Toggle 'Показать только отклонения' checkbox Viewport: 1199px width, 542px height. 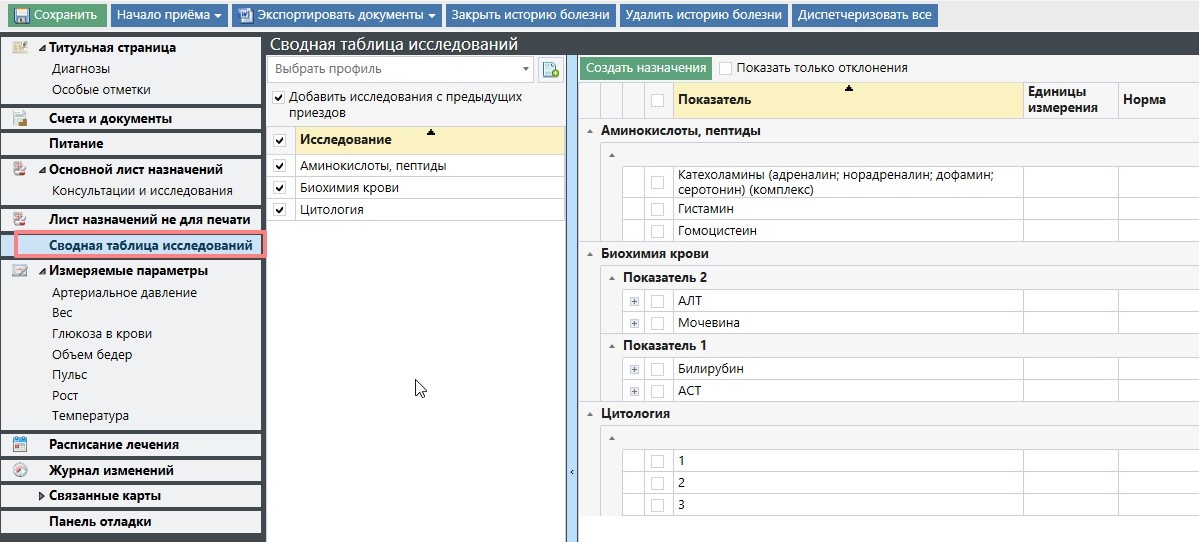[x=726, y=68]
